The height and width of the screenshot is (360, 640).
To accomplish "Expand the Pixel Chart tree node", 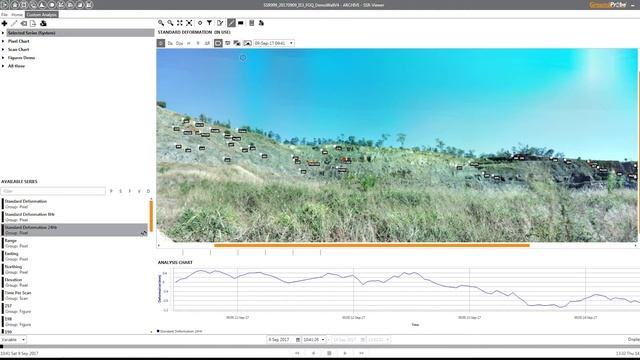I will click(3, 41).
